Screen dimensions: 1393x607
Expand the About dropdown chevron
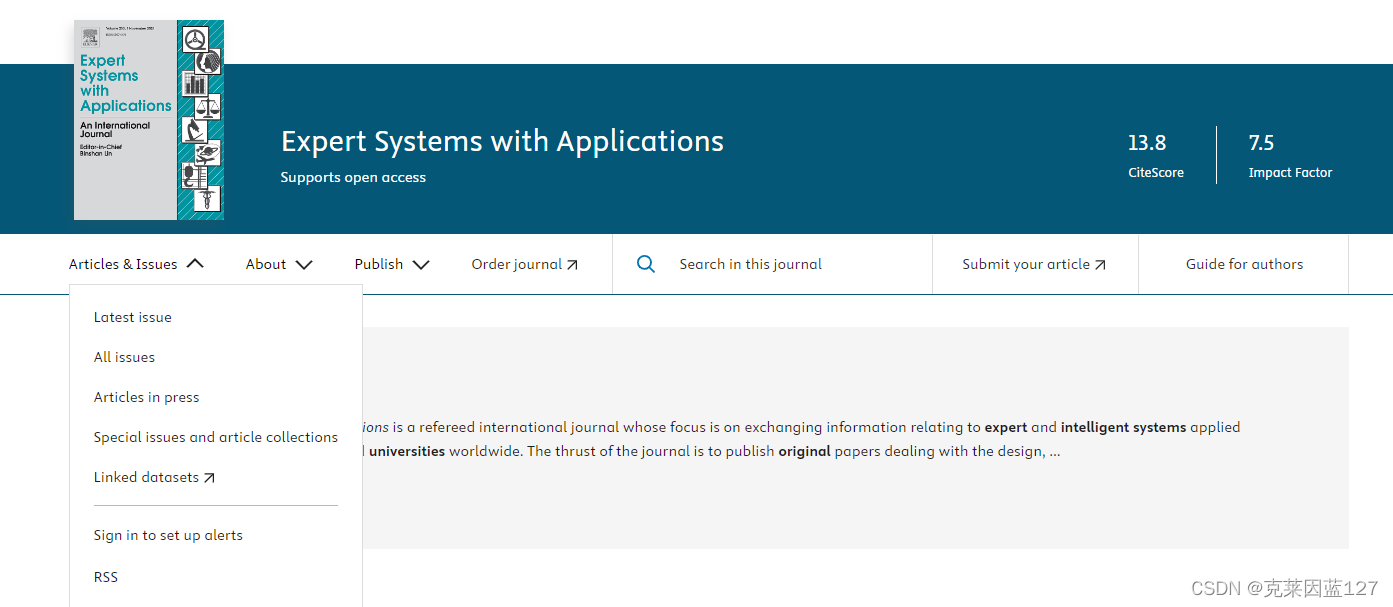coord(304,265)
